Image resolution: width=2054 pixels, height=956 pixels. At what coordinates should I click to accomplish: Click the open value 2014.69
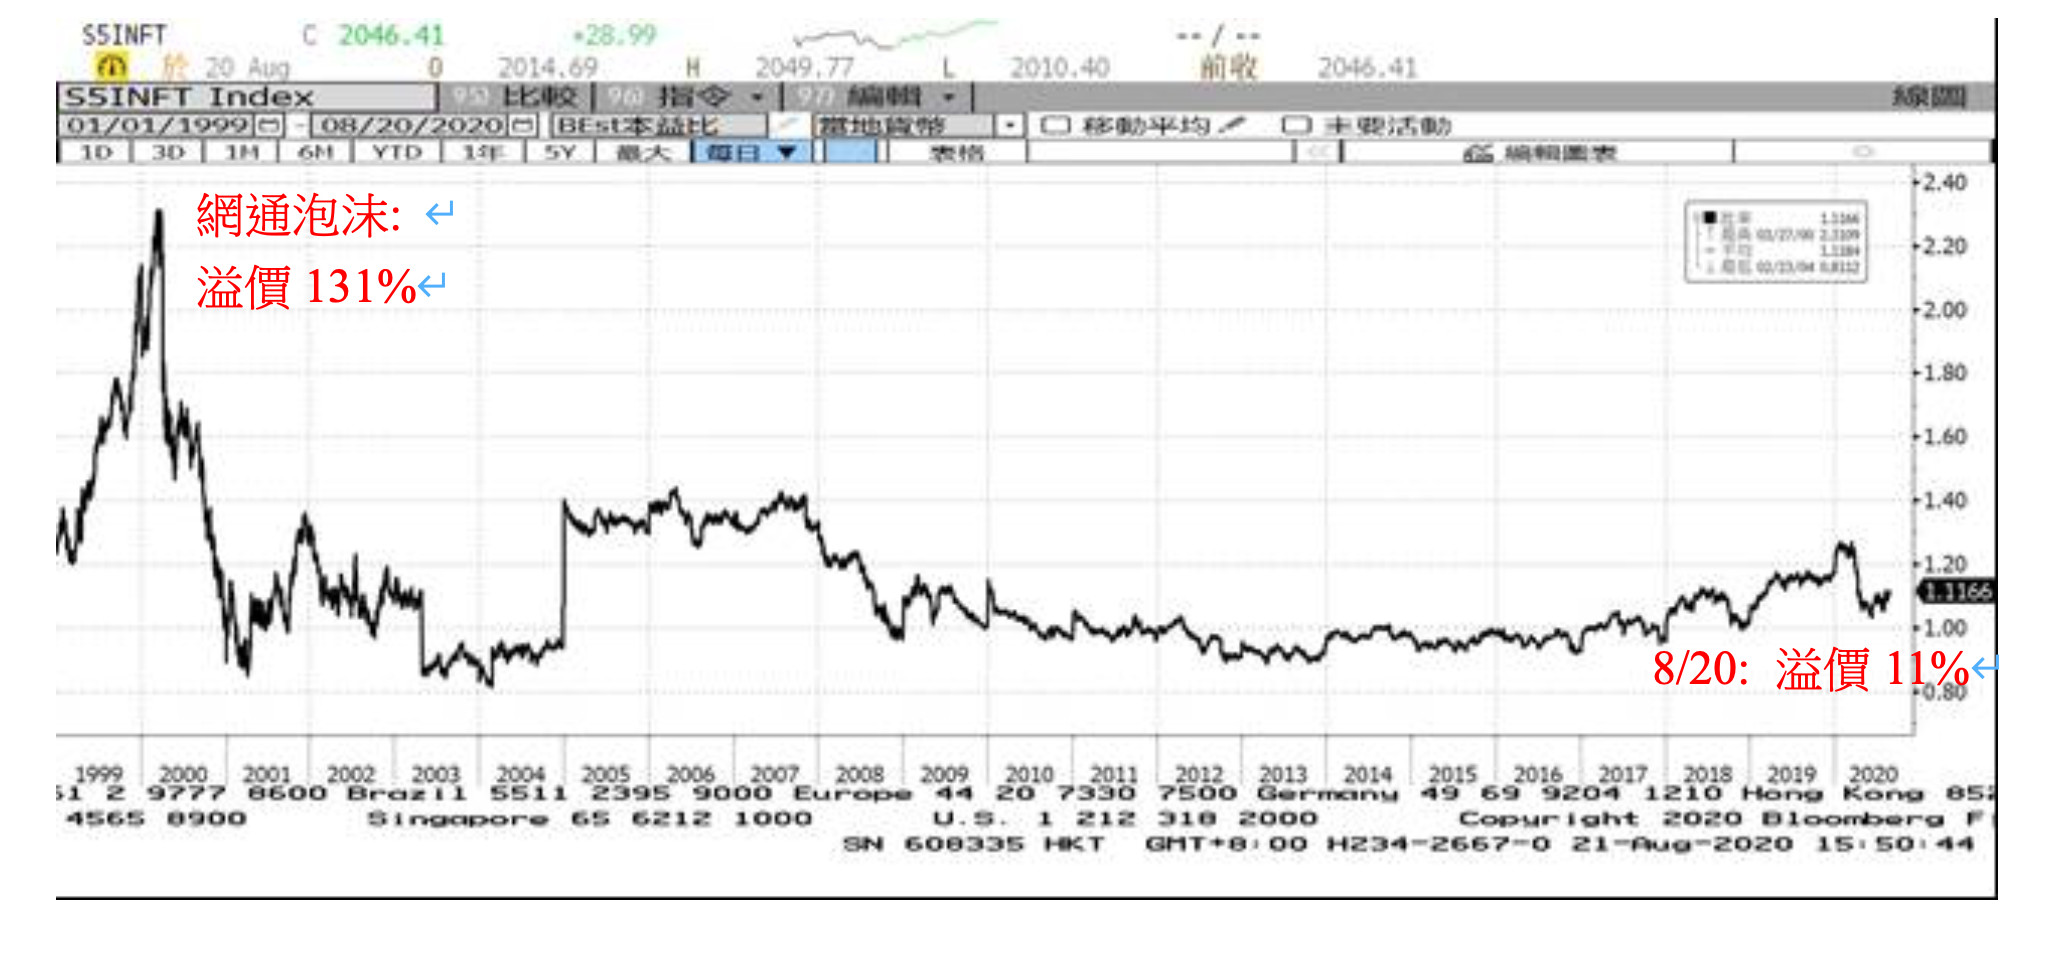coord(548,68)
